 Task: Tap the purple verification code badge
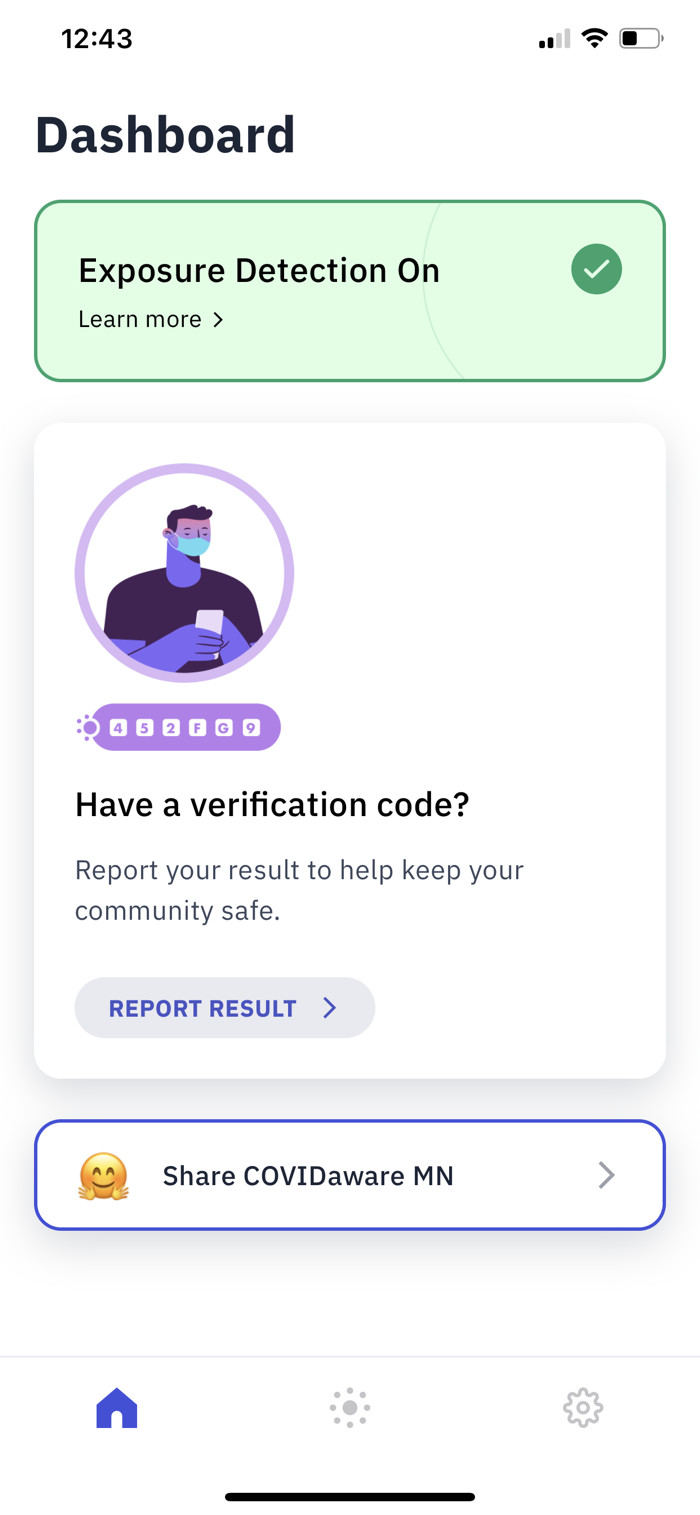186,727
